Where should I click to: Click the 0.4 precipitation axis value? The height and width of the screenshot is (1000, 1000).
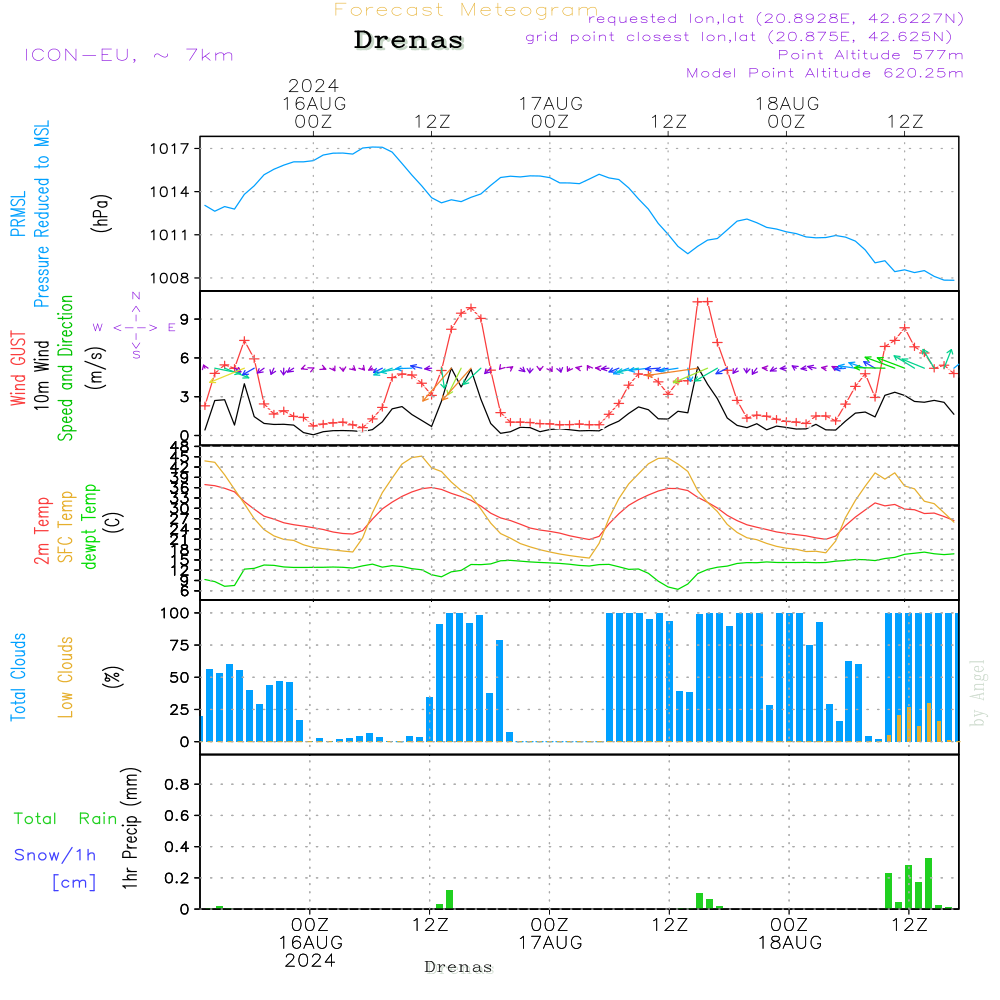pos(177,847)
